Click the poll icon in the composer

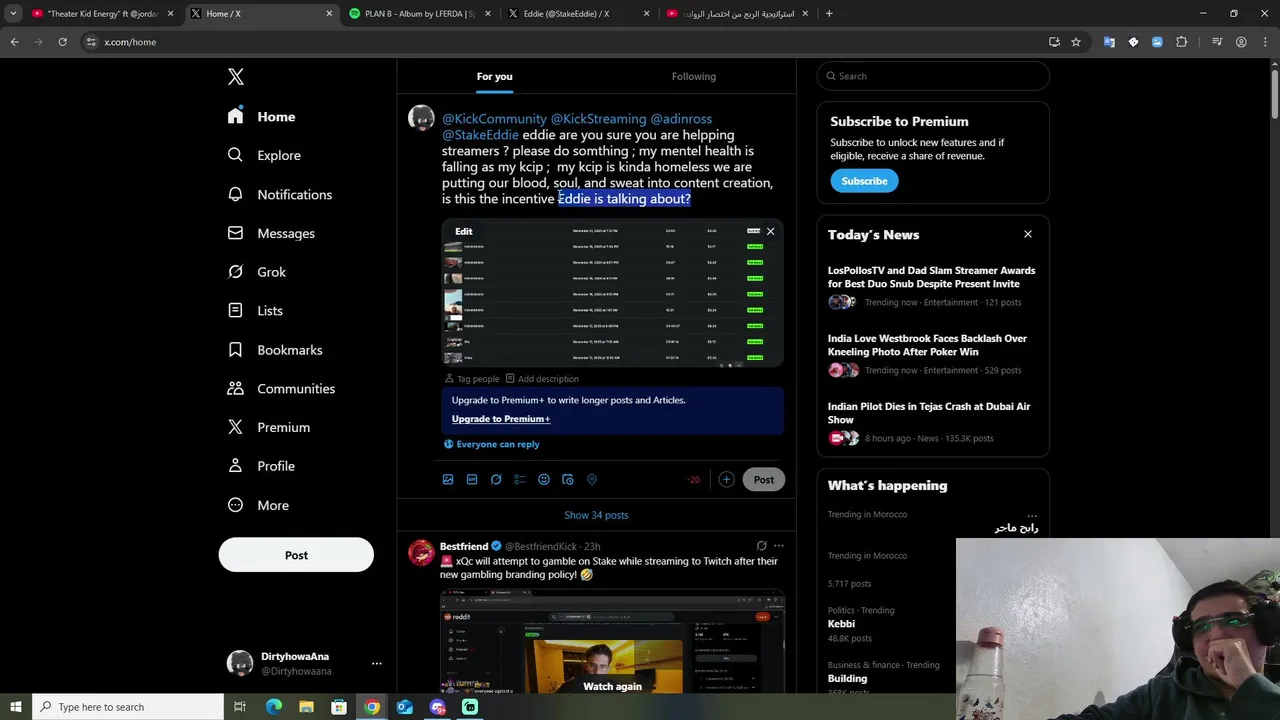pos(520,480)
